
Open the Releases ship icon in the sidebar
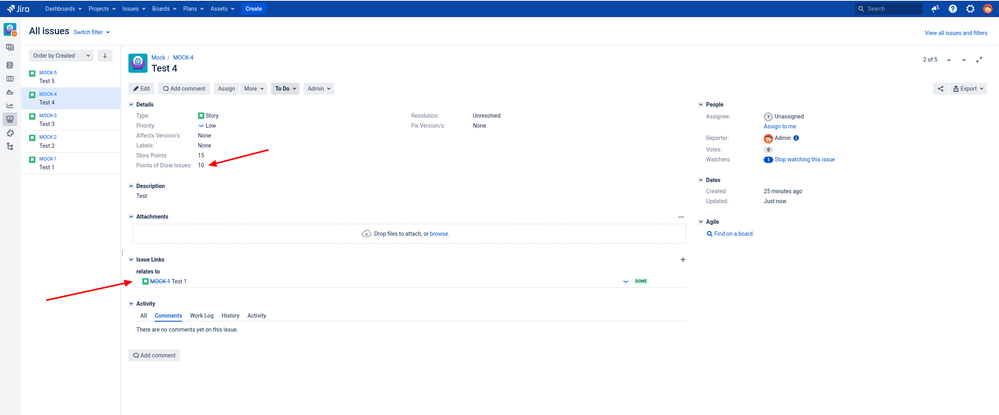point(10,92)
